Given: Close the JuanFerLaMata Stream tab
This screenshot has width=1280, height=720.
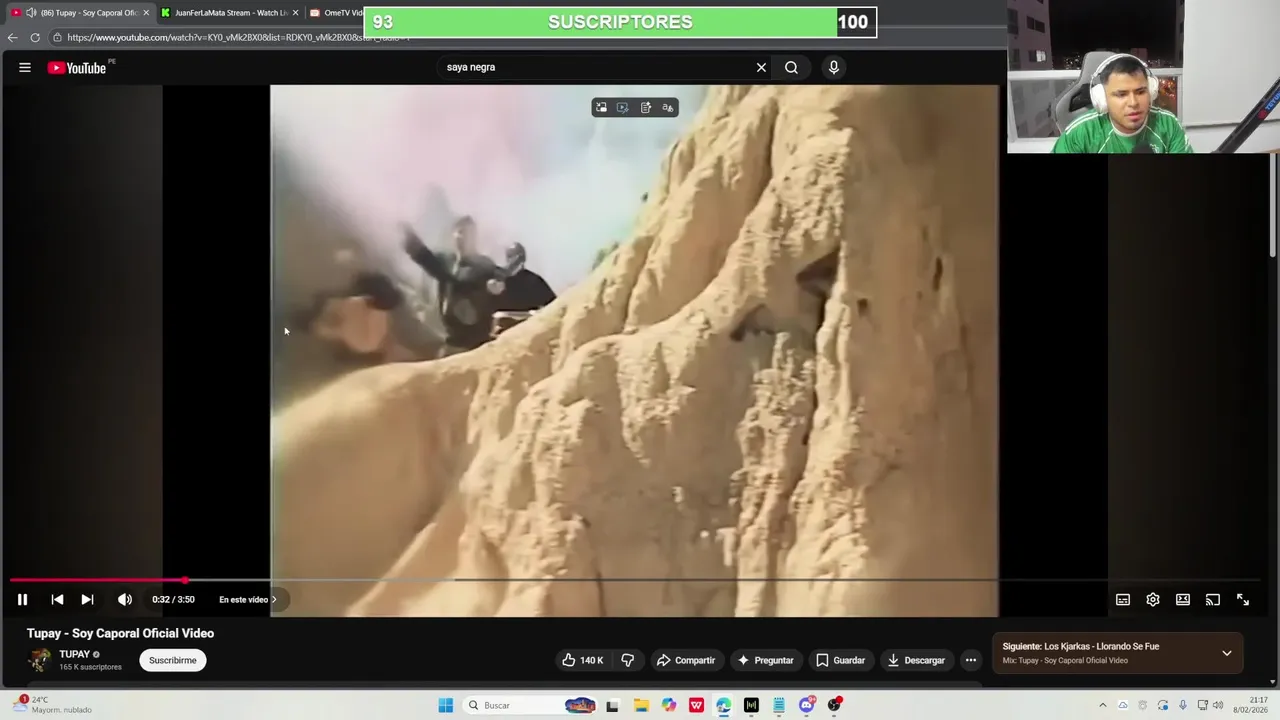Looking at the screenshot, I should tap(295, 13).
